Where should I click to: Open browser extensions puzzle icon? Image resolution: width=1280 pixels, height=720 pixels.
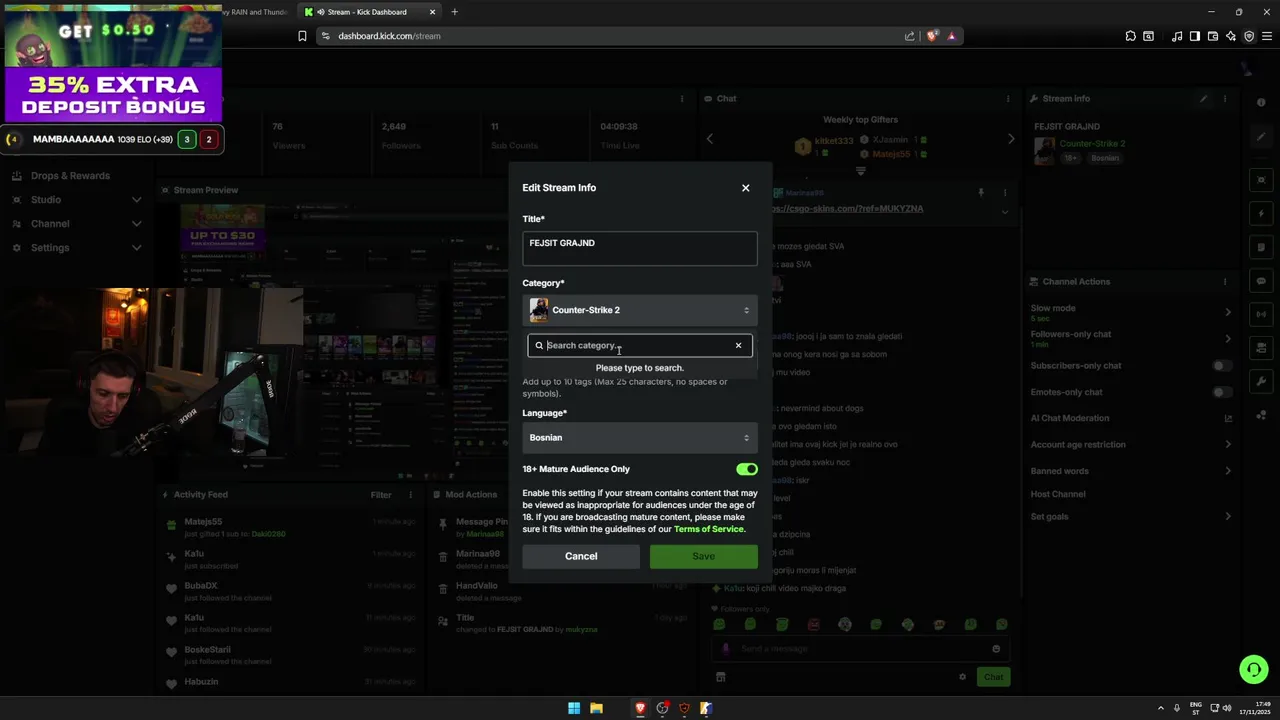pyautogui.click(x=1131, y=36)
